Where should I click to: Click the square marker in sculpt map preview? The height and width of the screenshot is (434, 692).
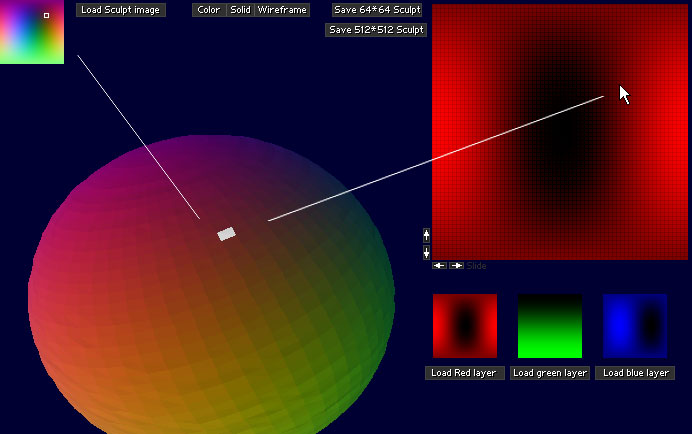coord(46,15)
